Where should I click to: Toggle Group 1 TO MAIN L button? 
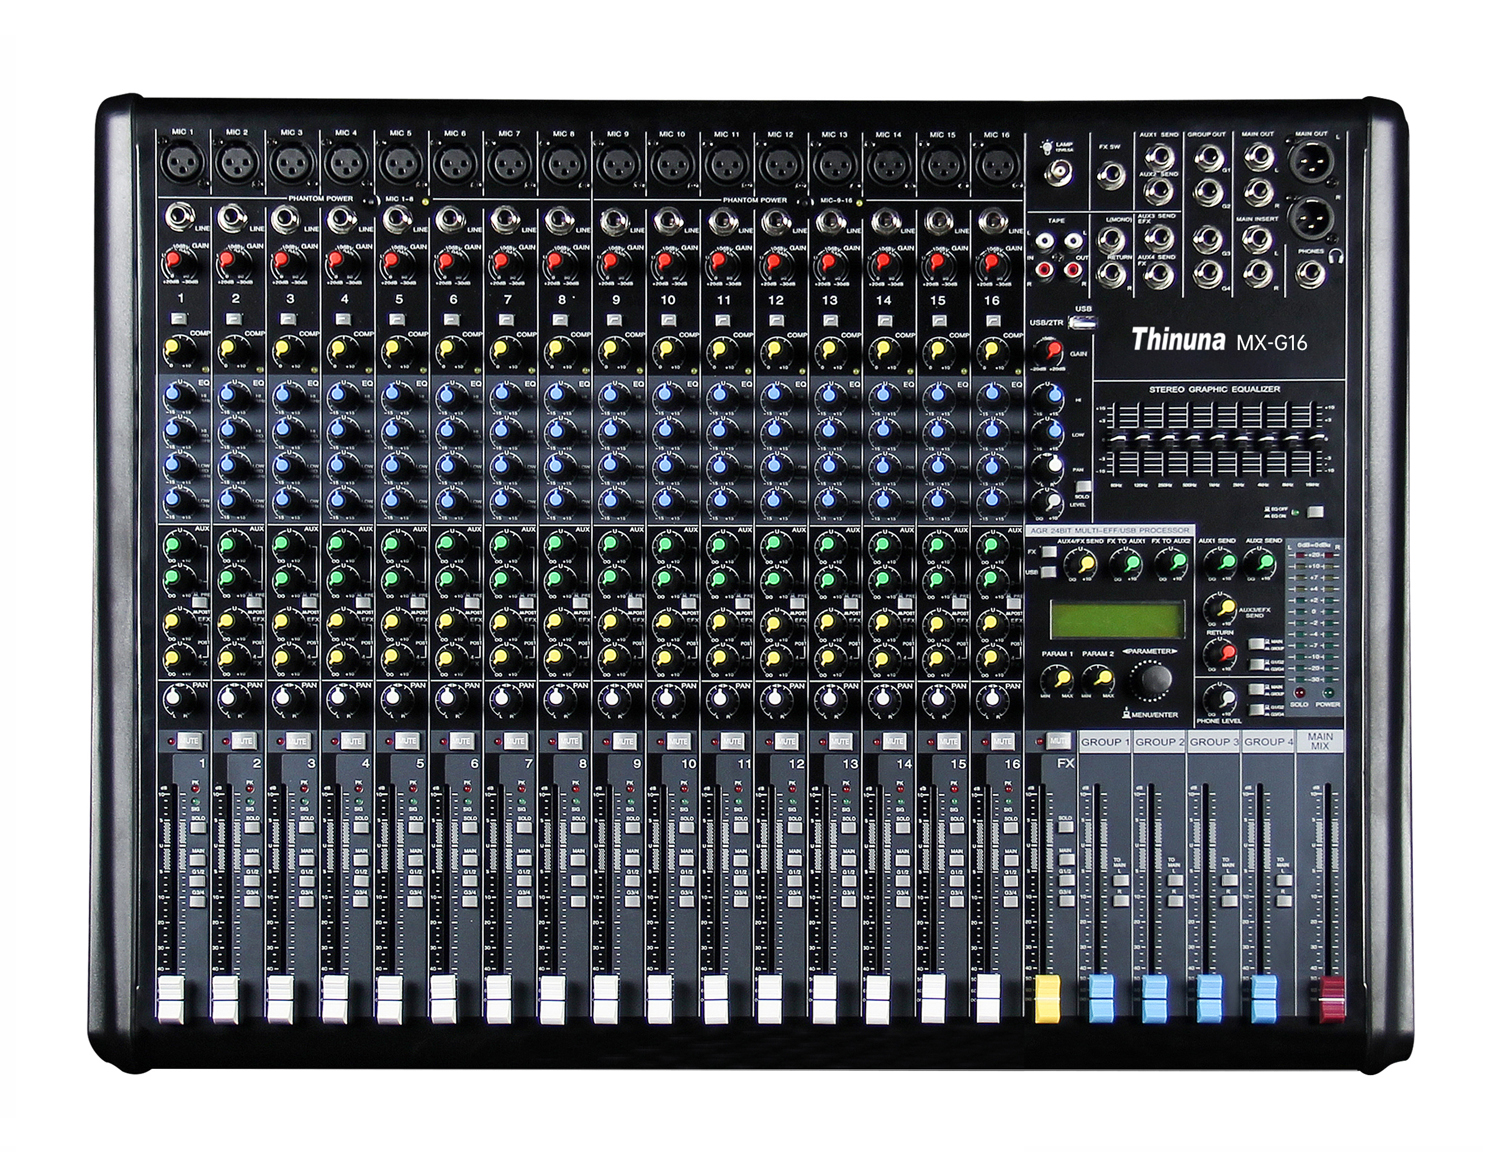(x=1121, y=880)
